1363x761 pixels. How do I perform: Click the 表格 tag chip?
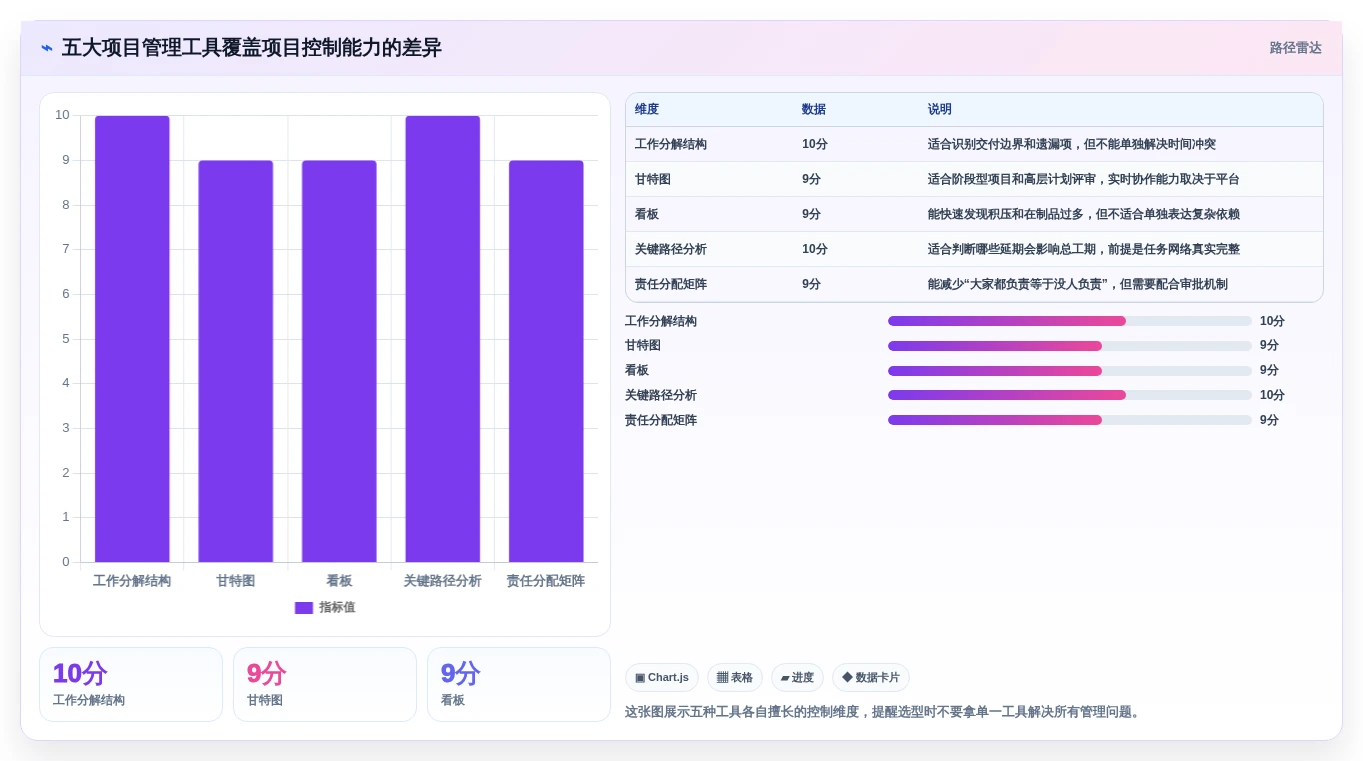735,678
